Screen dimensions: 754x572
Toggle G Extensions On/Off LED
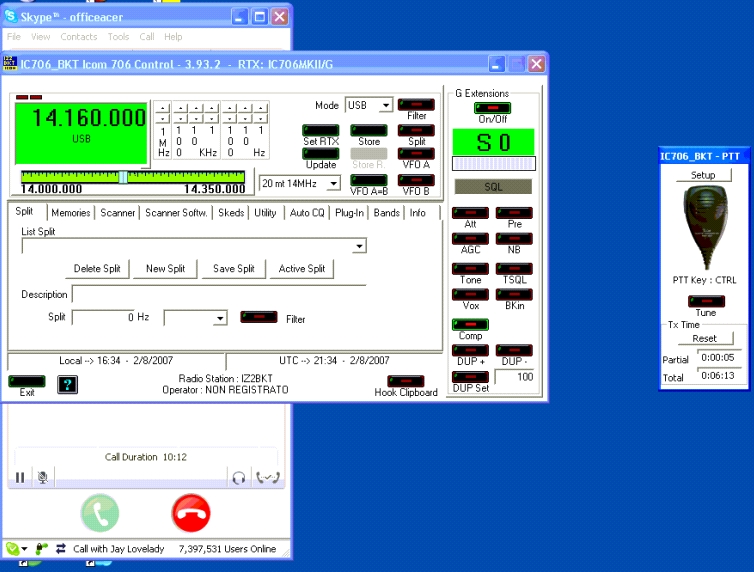[x=492, y=108]
